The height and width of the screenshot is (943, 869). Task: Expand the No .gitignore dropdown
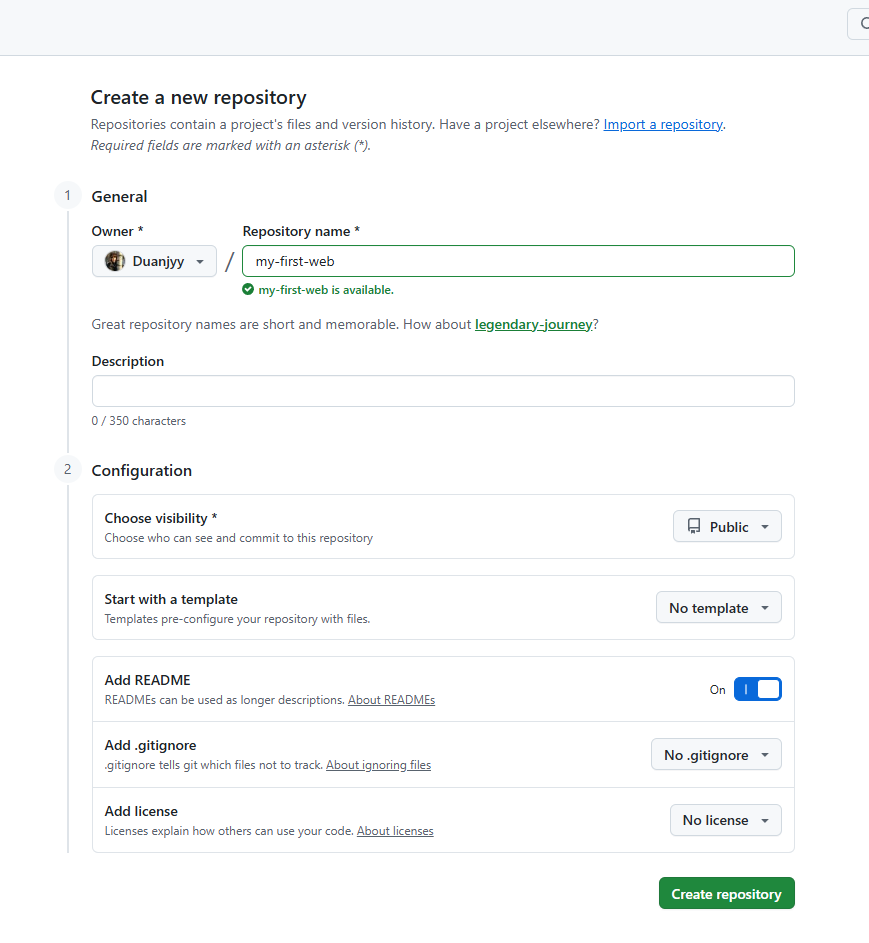[x=716, y=755]
